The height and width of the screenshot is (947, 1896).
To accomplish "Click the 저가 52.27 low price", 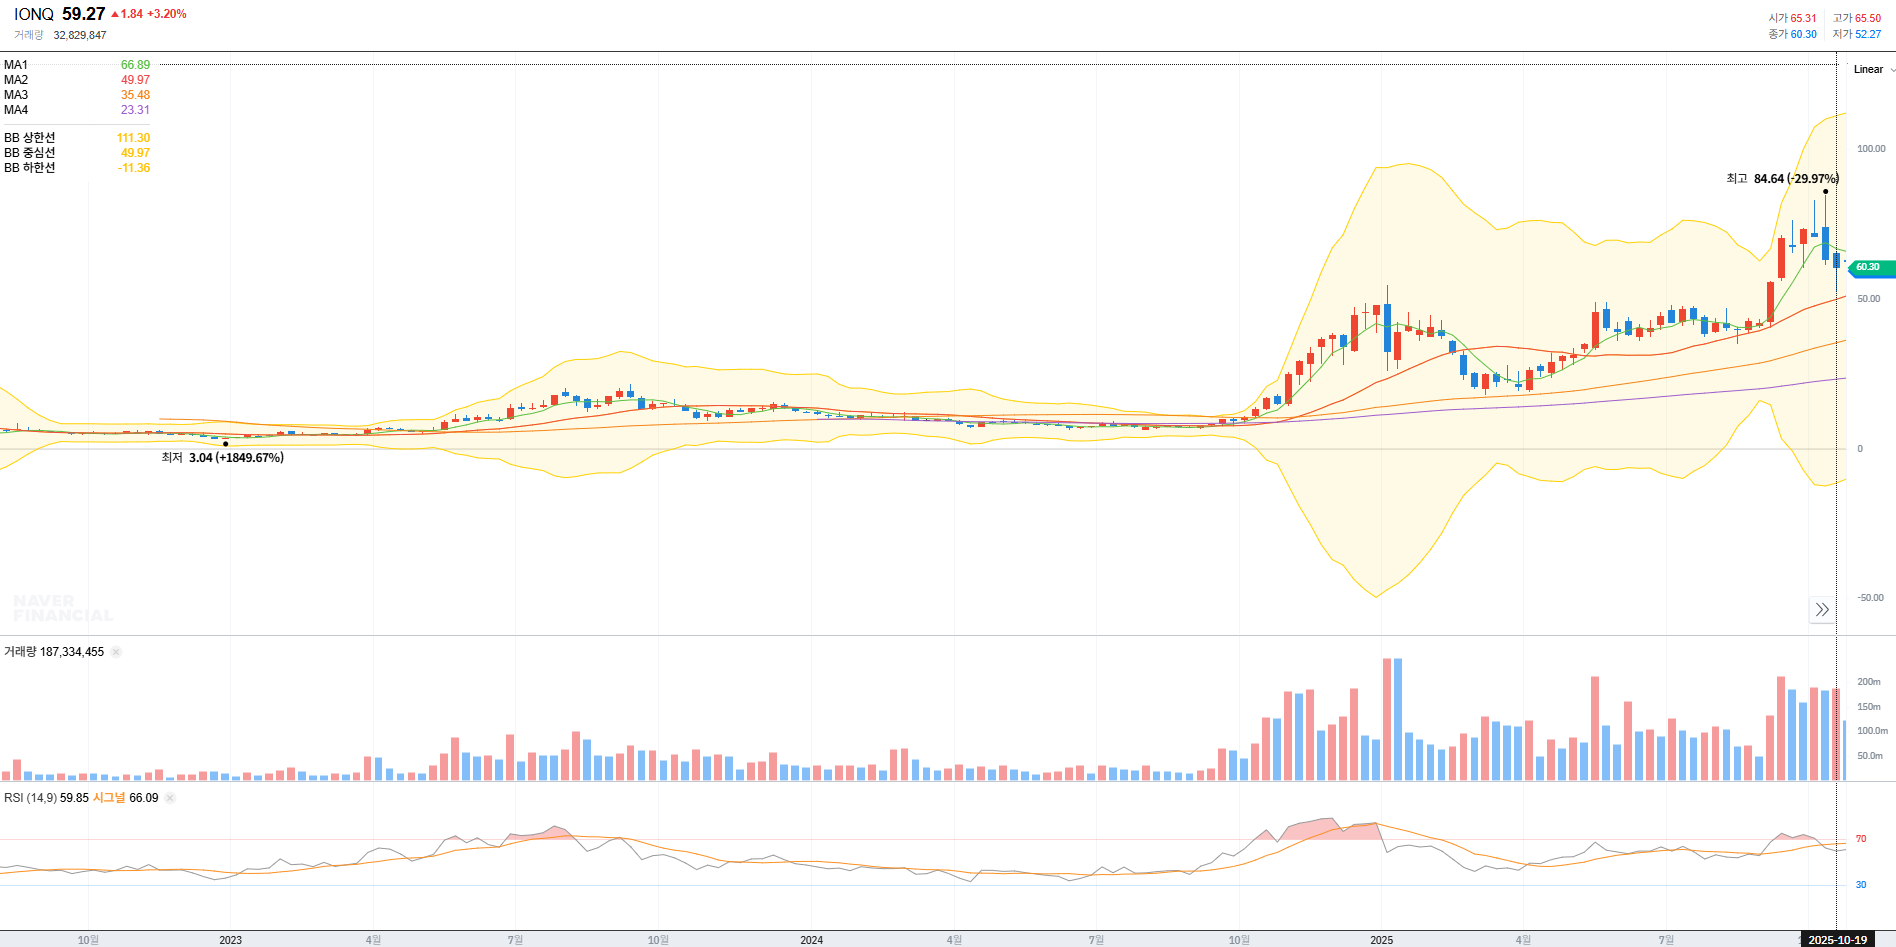I will click(1857, 34).
